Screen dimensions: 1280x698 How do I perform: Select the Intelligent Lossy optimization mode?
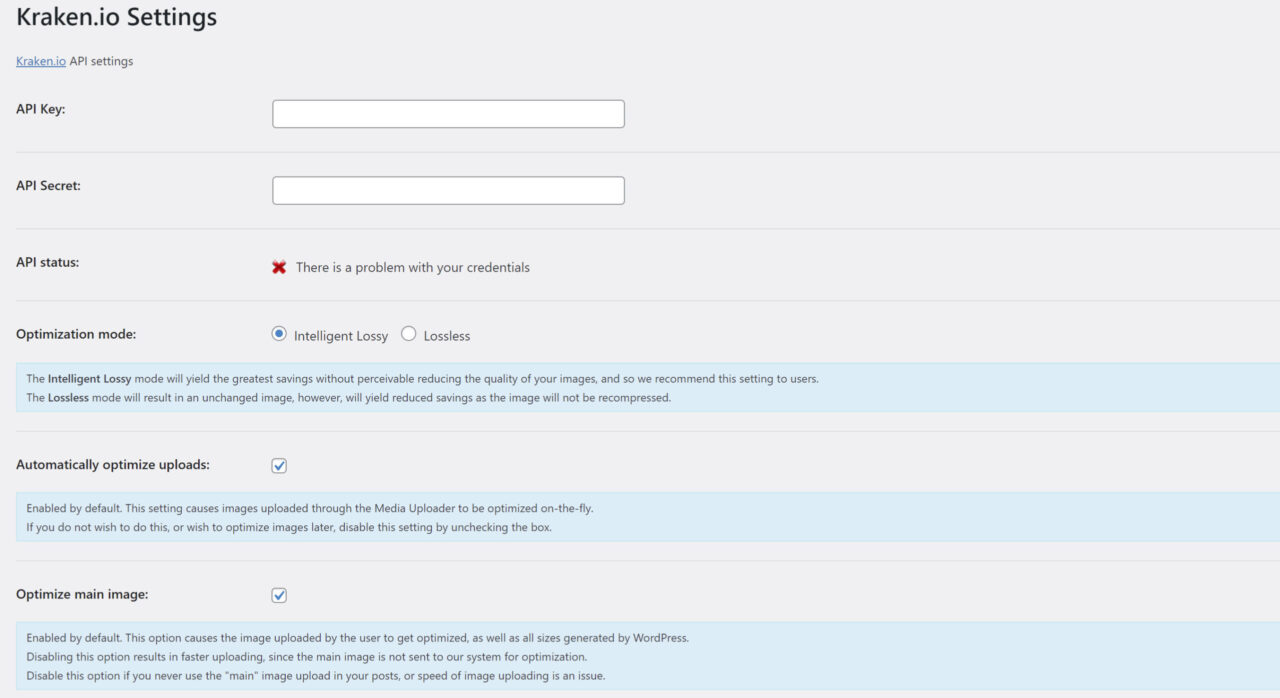(x=279, y=333)
